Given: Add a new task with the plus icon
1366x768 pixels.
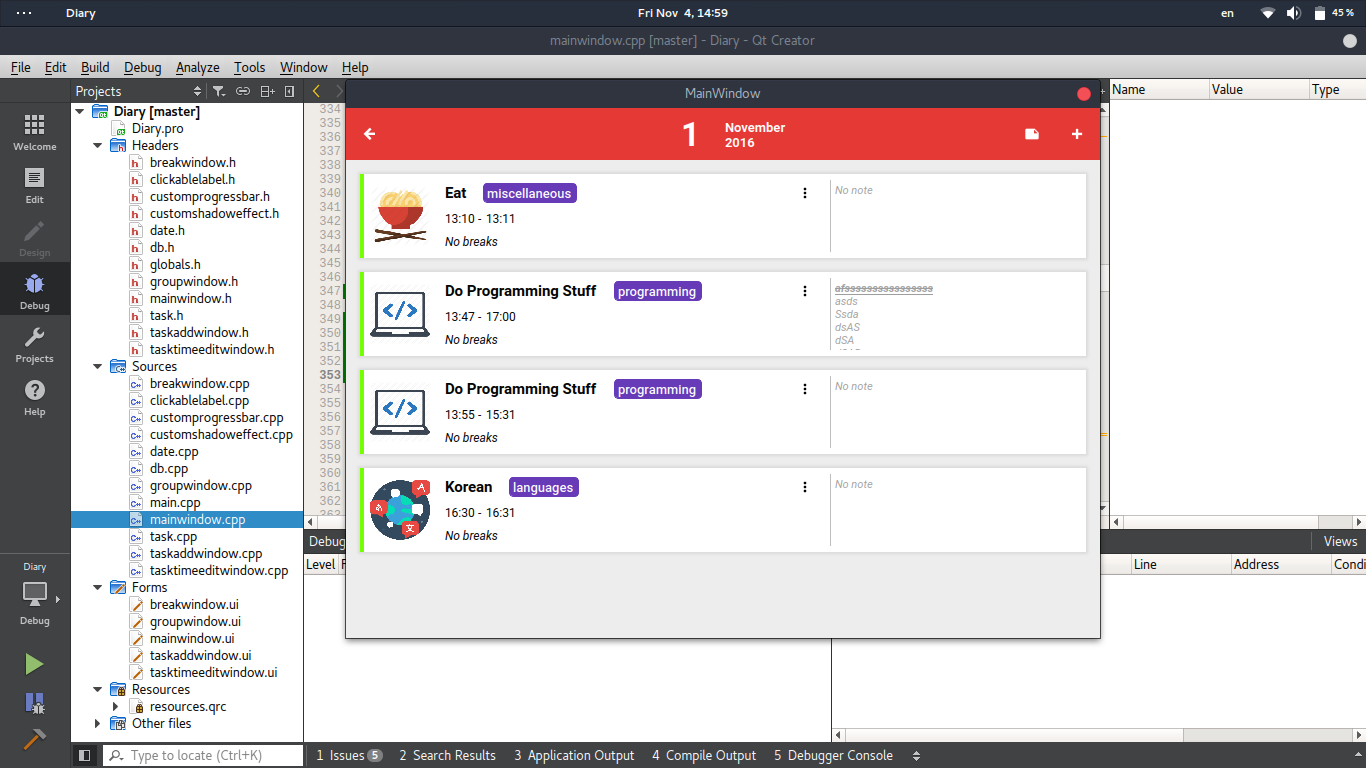Looking at the screenshot, I should click(x=1077, y=134).
